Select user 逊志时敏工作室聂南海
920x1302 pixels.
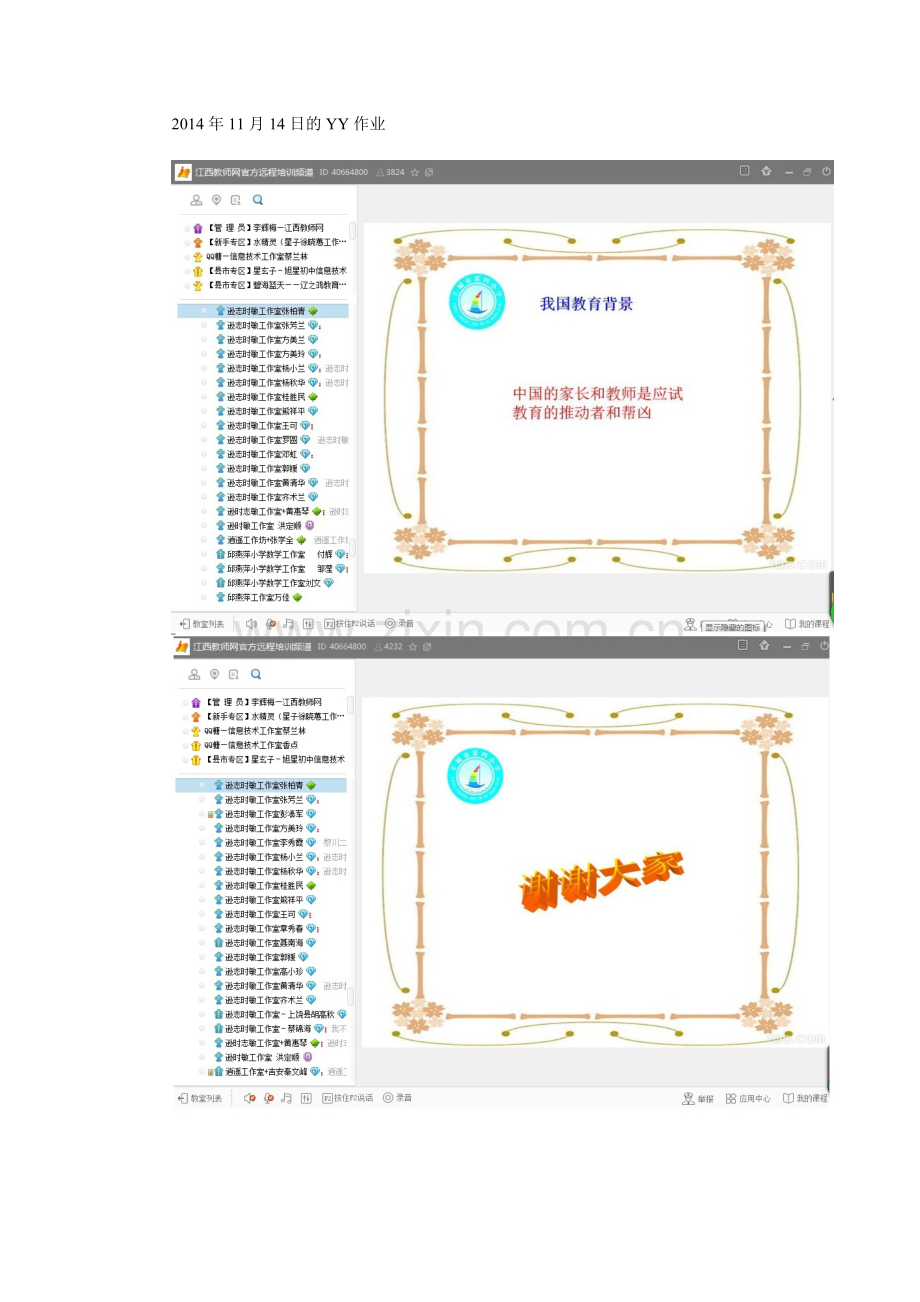tap(265, 943)
